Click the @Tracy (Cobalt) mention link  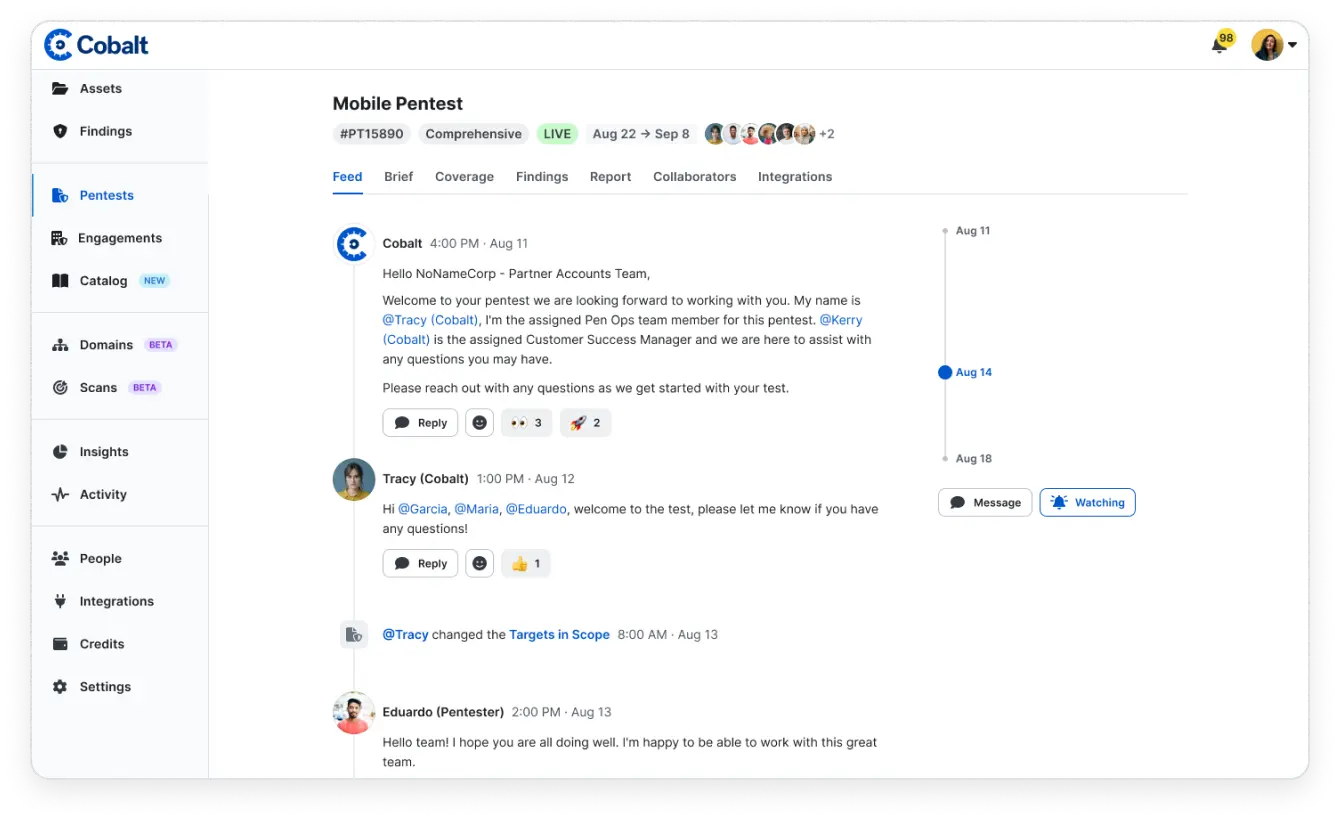coord(430,320)
